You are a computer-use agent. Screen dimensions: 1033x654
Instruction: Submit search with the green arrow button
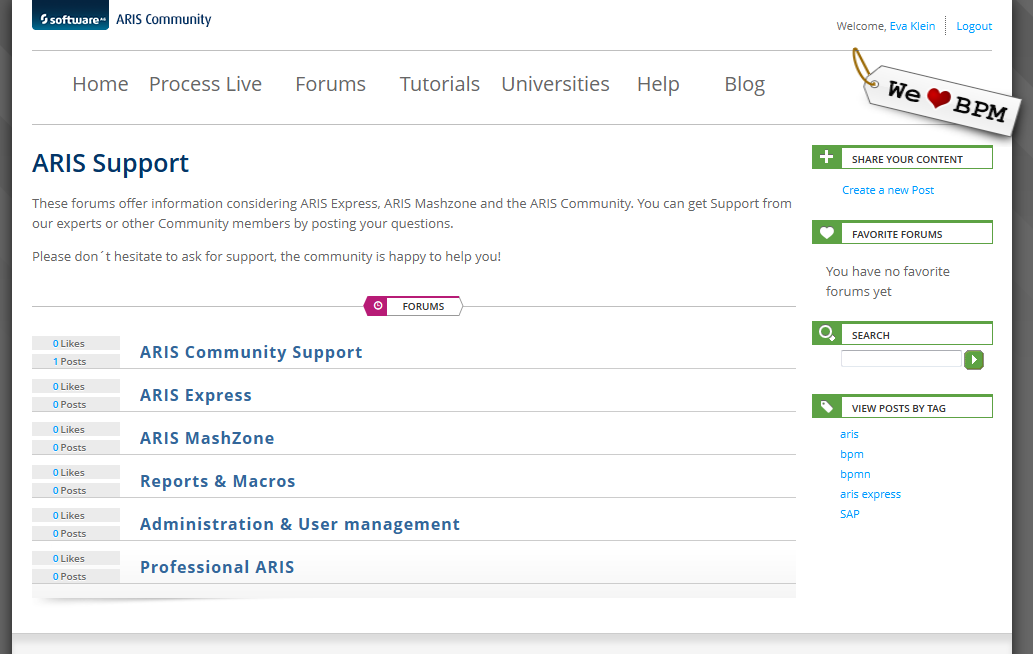974,360
